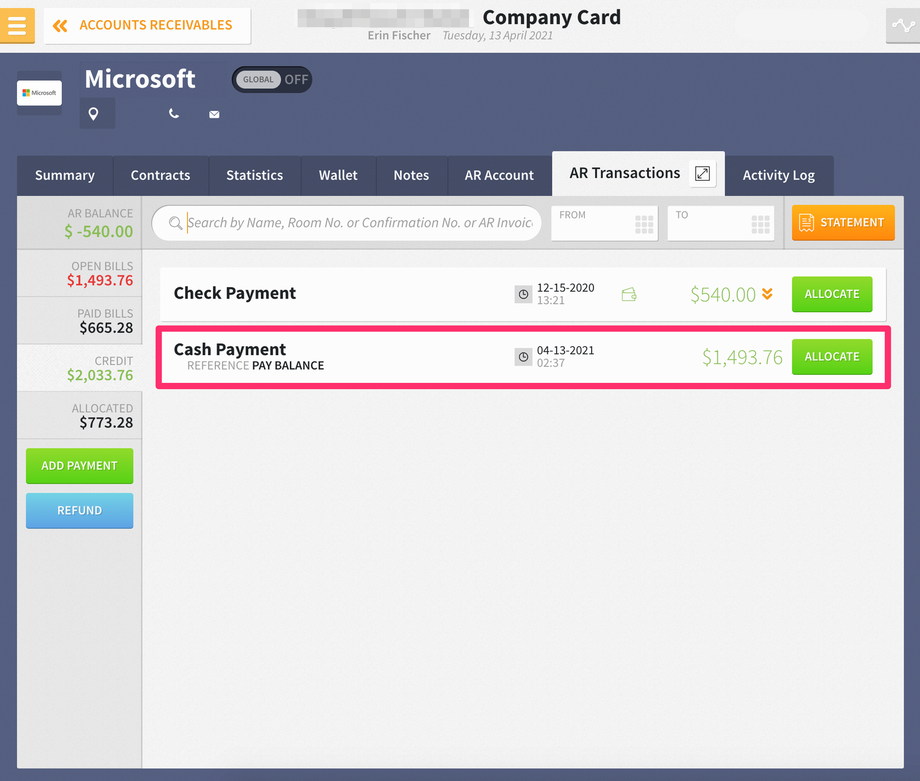
Task: Filter by Allocated amount
Action: click(x=79, y=416)
